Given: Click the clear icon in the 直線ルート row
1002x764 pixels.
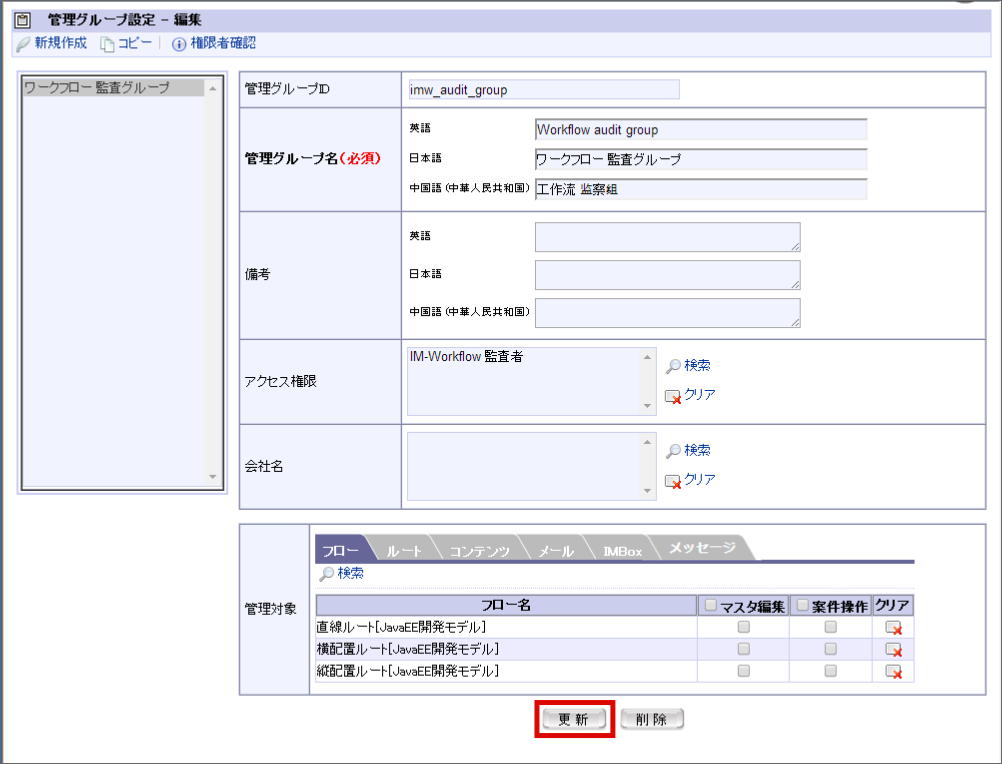Looking at the screenshot, I should pos(893,628).
